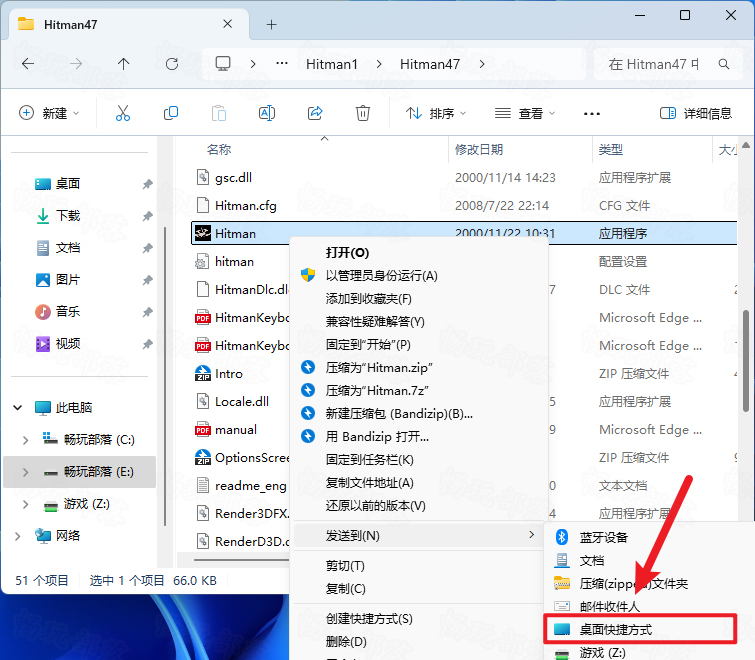Click the manual PDF file icon

pos(203,429)
